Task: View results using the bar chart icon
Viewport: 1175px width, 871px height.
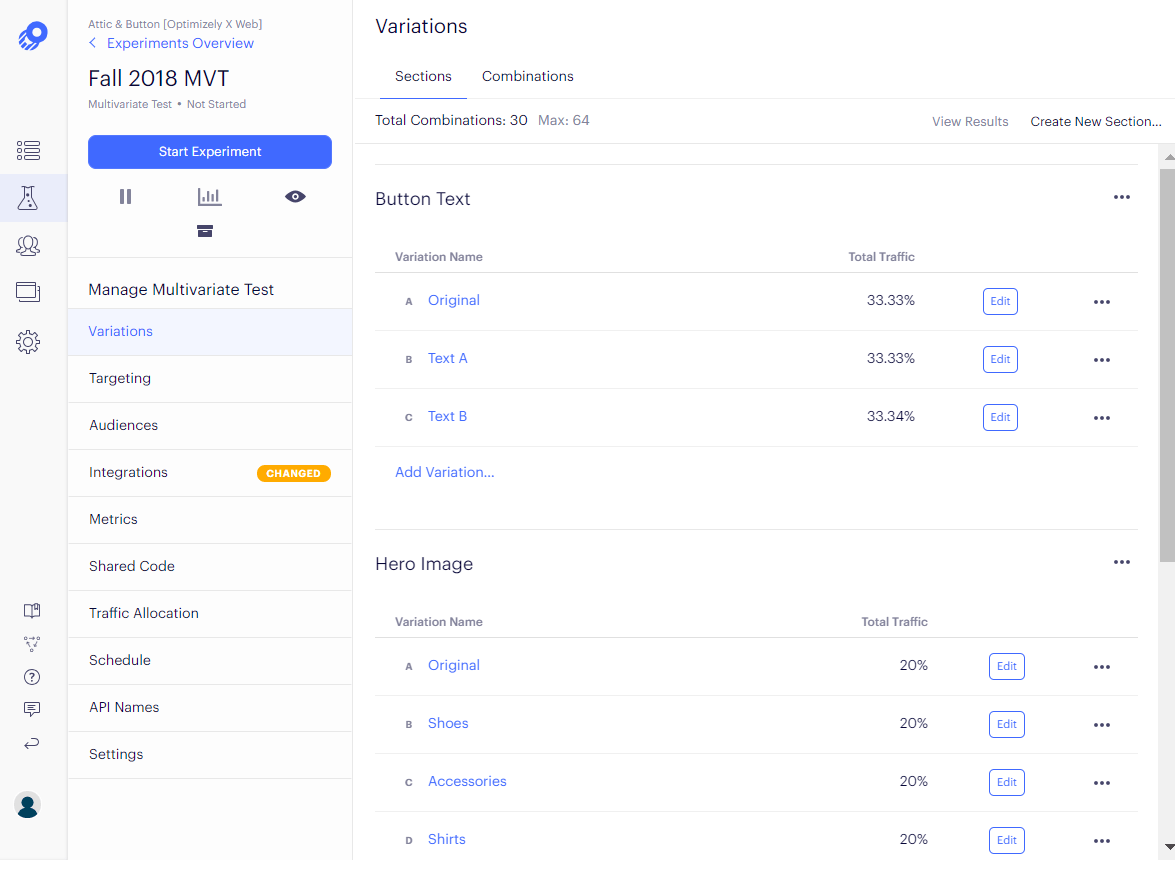Action: pyautogui.click(x=209, y=197)
